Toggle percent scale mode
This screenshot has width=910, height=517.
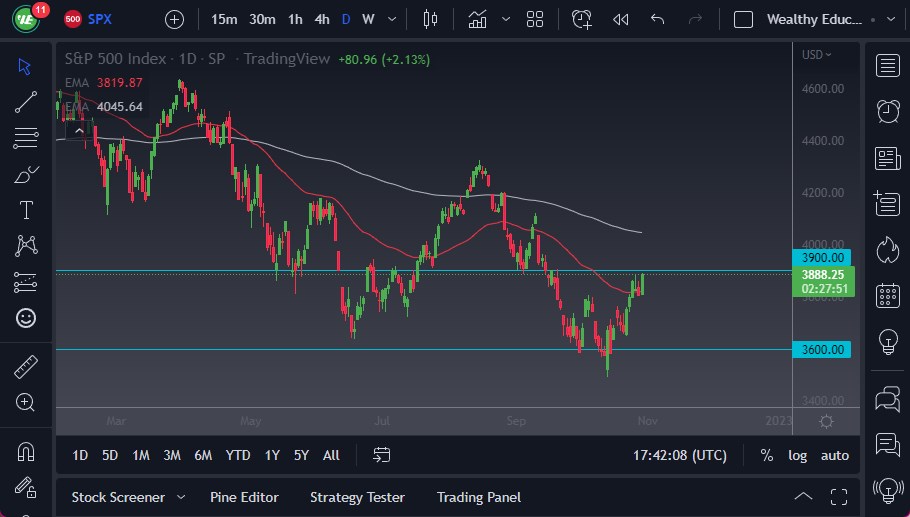tap(766, 455)
